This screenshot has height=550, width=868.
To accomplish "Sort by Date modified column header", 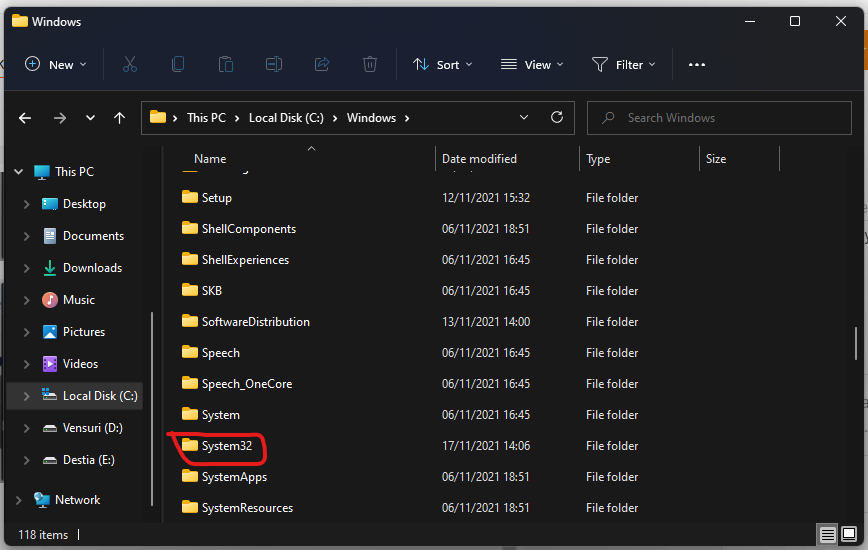I will pyautogui.click(x=479, y=159).
